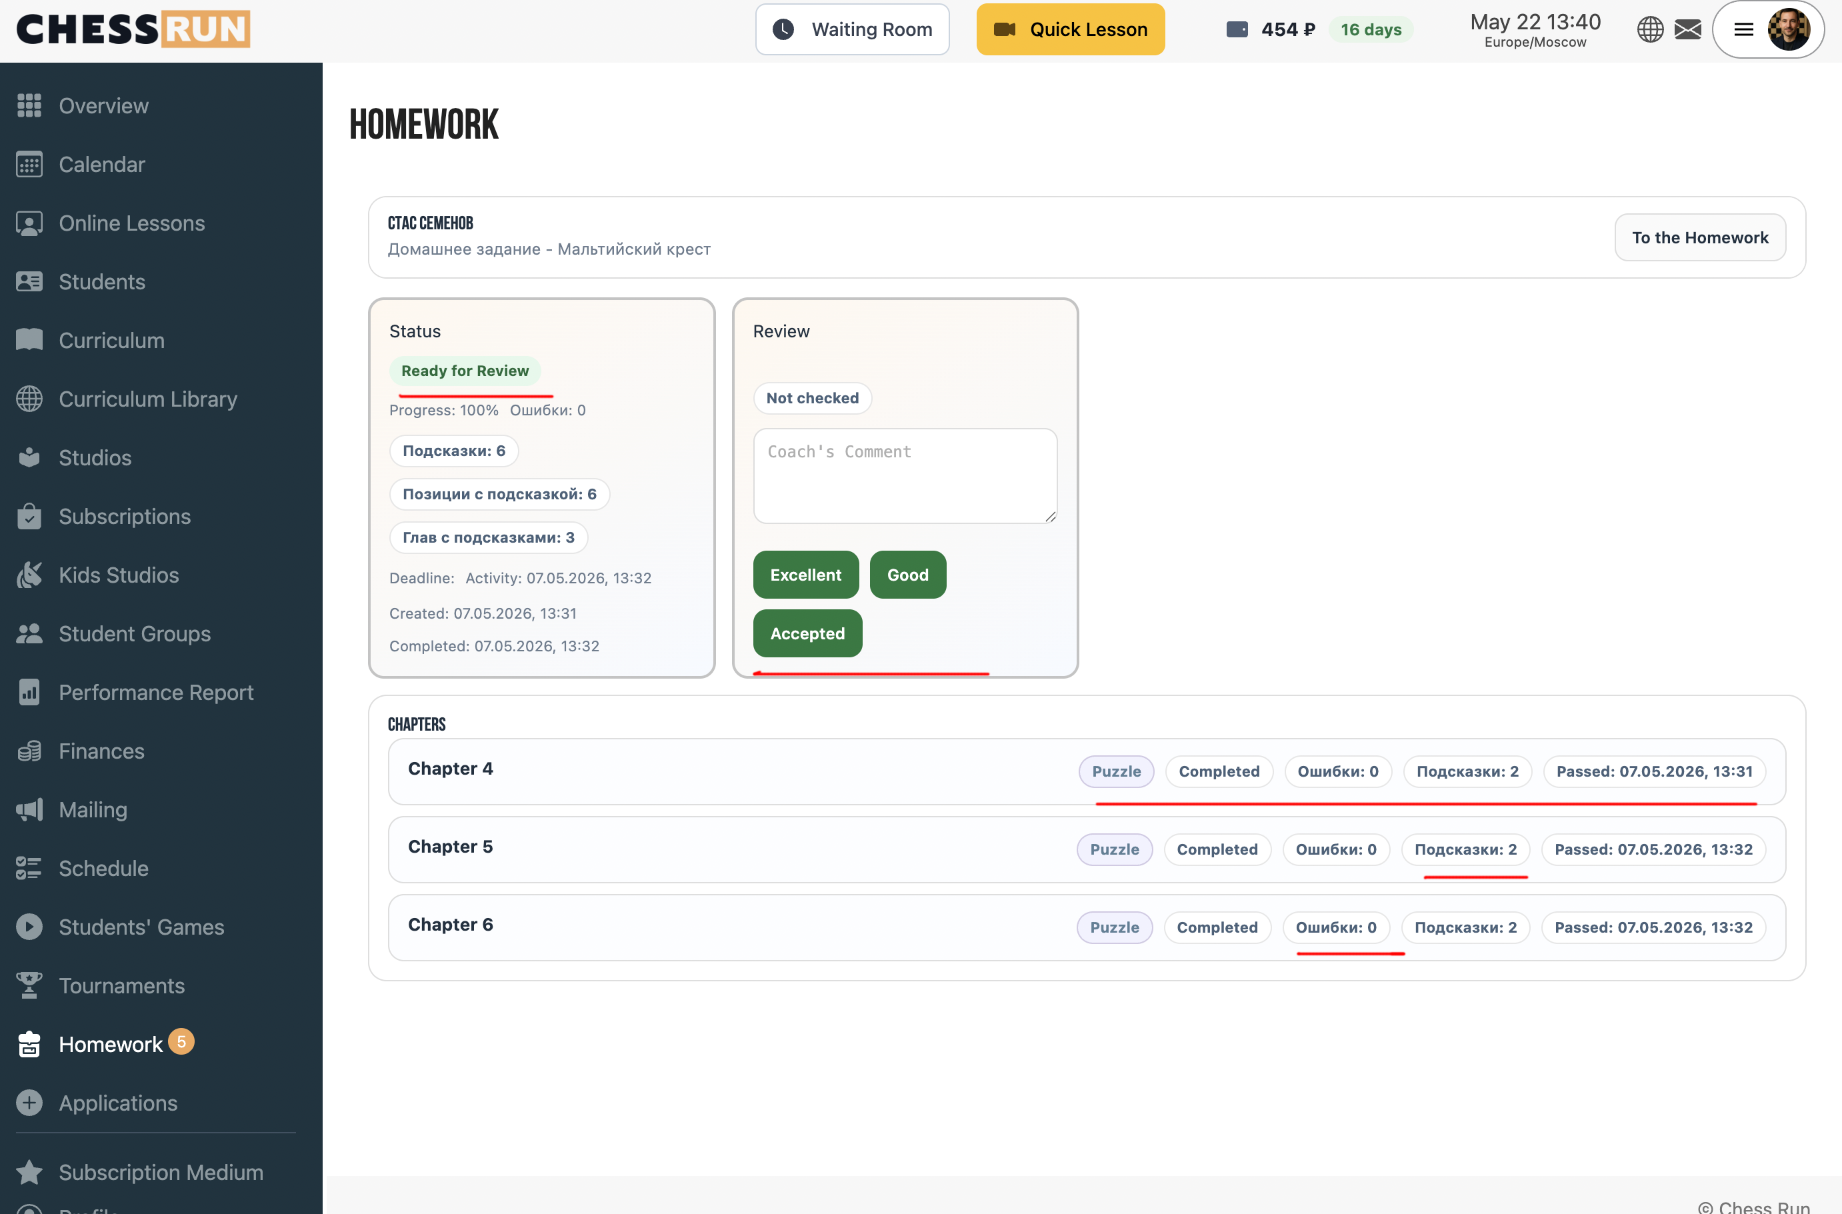Expand the Chapter 6 row
The image size is (1842, 1214).
pyautogui.click(x=1087, y=927)
